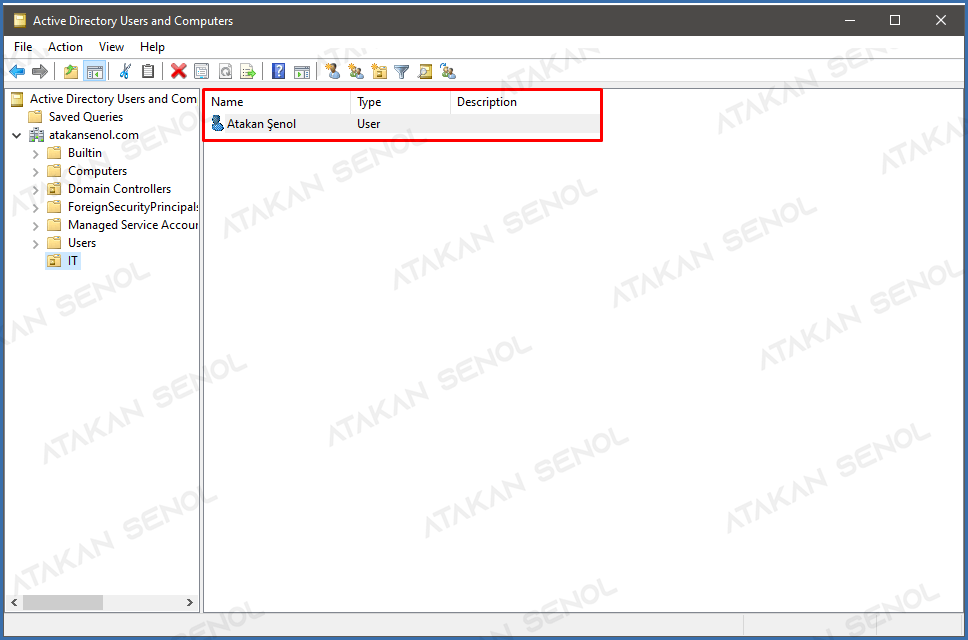Image resolution: width=968 pixels, height=640 pixels.
Task: Select the ForeignSecurityPrincipals tree item
Action: pyautogui.click(x=133, y=207)
